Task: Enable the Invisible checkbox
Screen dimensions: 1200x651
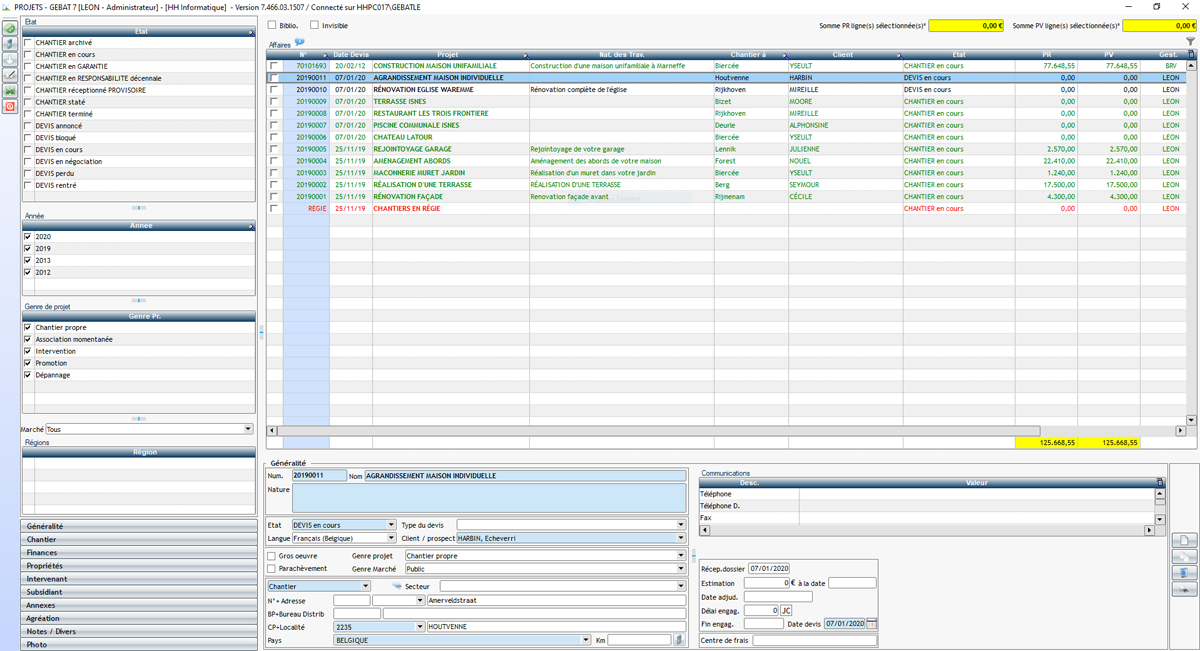Action: coord(315,25)
